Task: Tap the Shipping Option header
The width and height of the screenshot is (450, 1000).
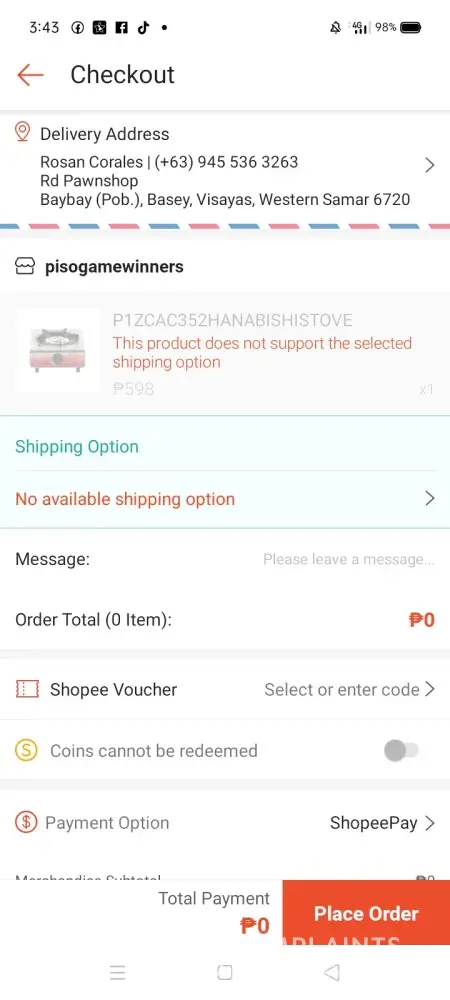Action: [x=76, y=446]
